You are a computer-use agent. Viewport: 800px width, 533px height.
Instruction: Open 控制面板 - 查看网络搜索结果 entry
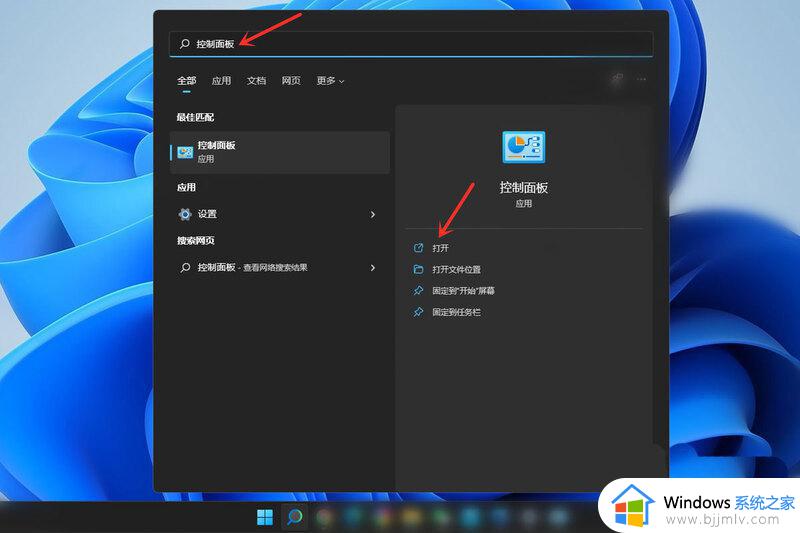coord(280,267)
